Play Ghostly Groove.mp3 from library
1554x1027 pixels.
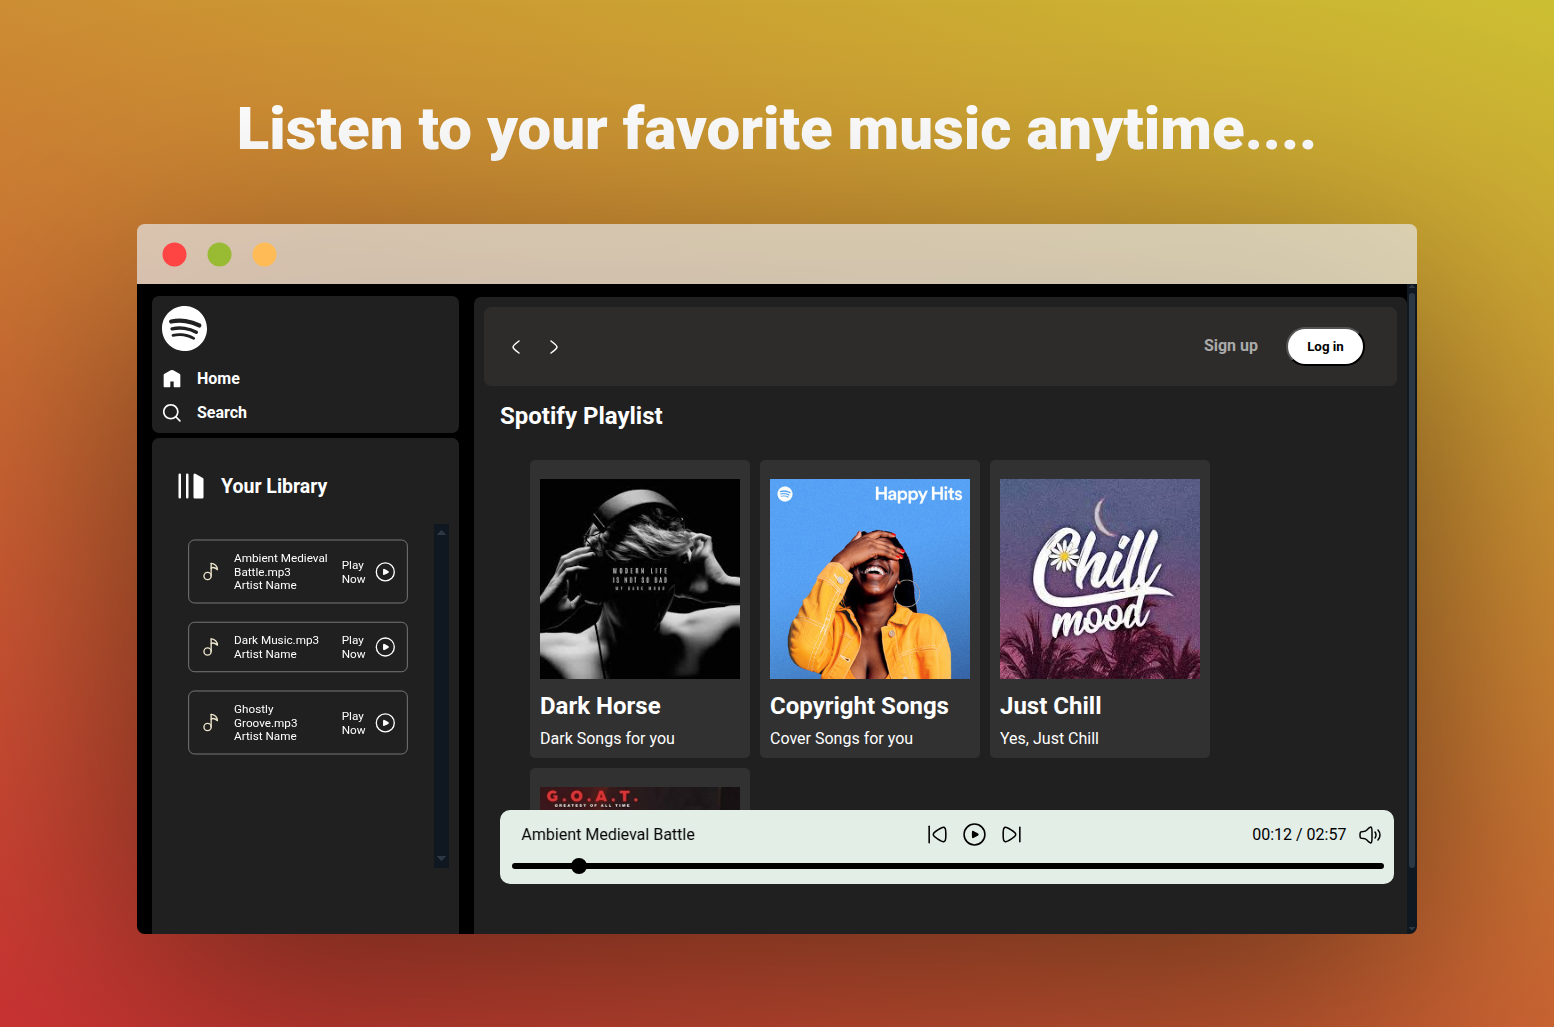(385, 723)
